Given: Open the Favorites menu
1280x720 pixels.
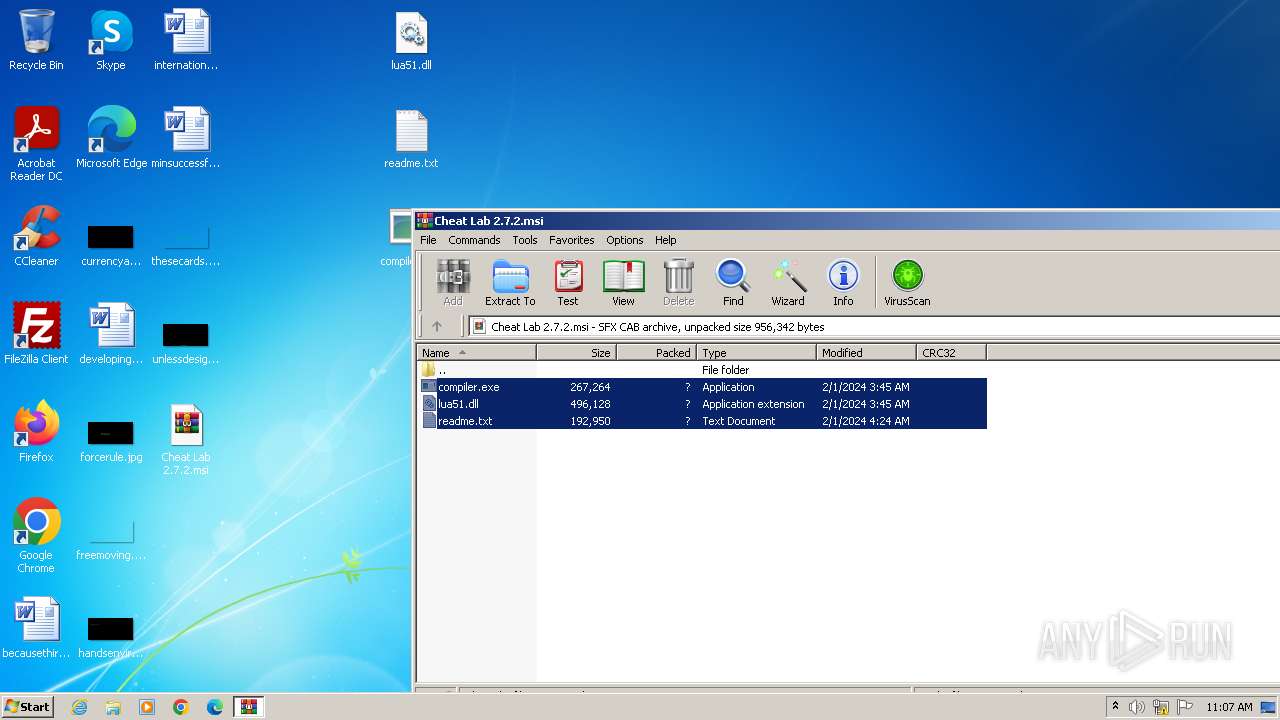Looking at the screenshot, I should tap(572, 240).
